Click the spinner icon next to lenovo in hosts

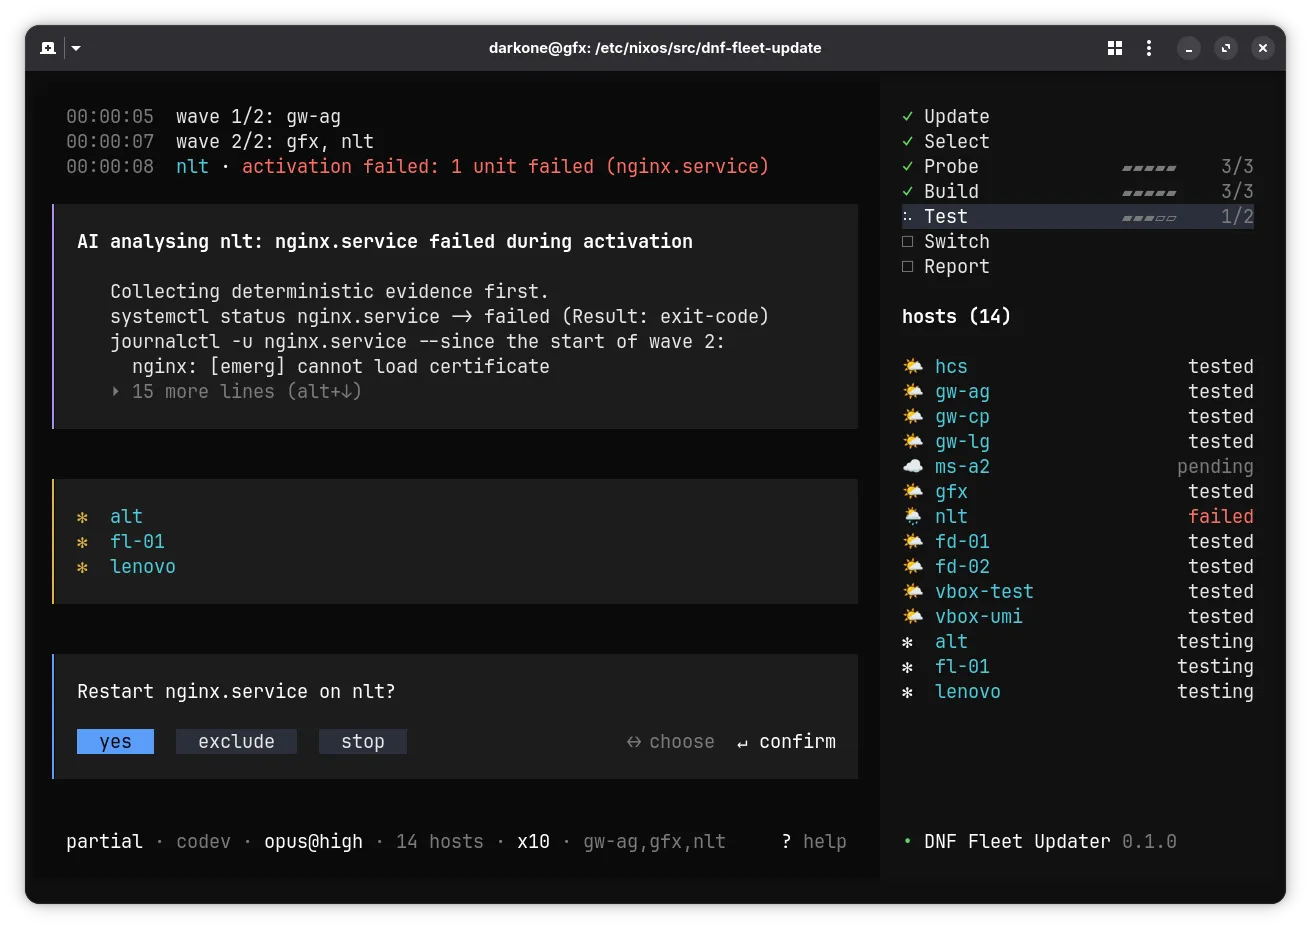coord(908,692)
